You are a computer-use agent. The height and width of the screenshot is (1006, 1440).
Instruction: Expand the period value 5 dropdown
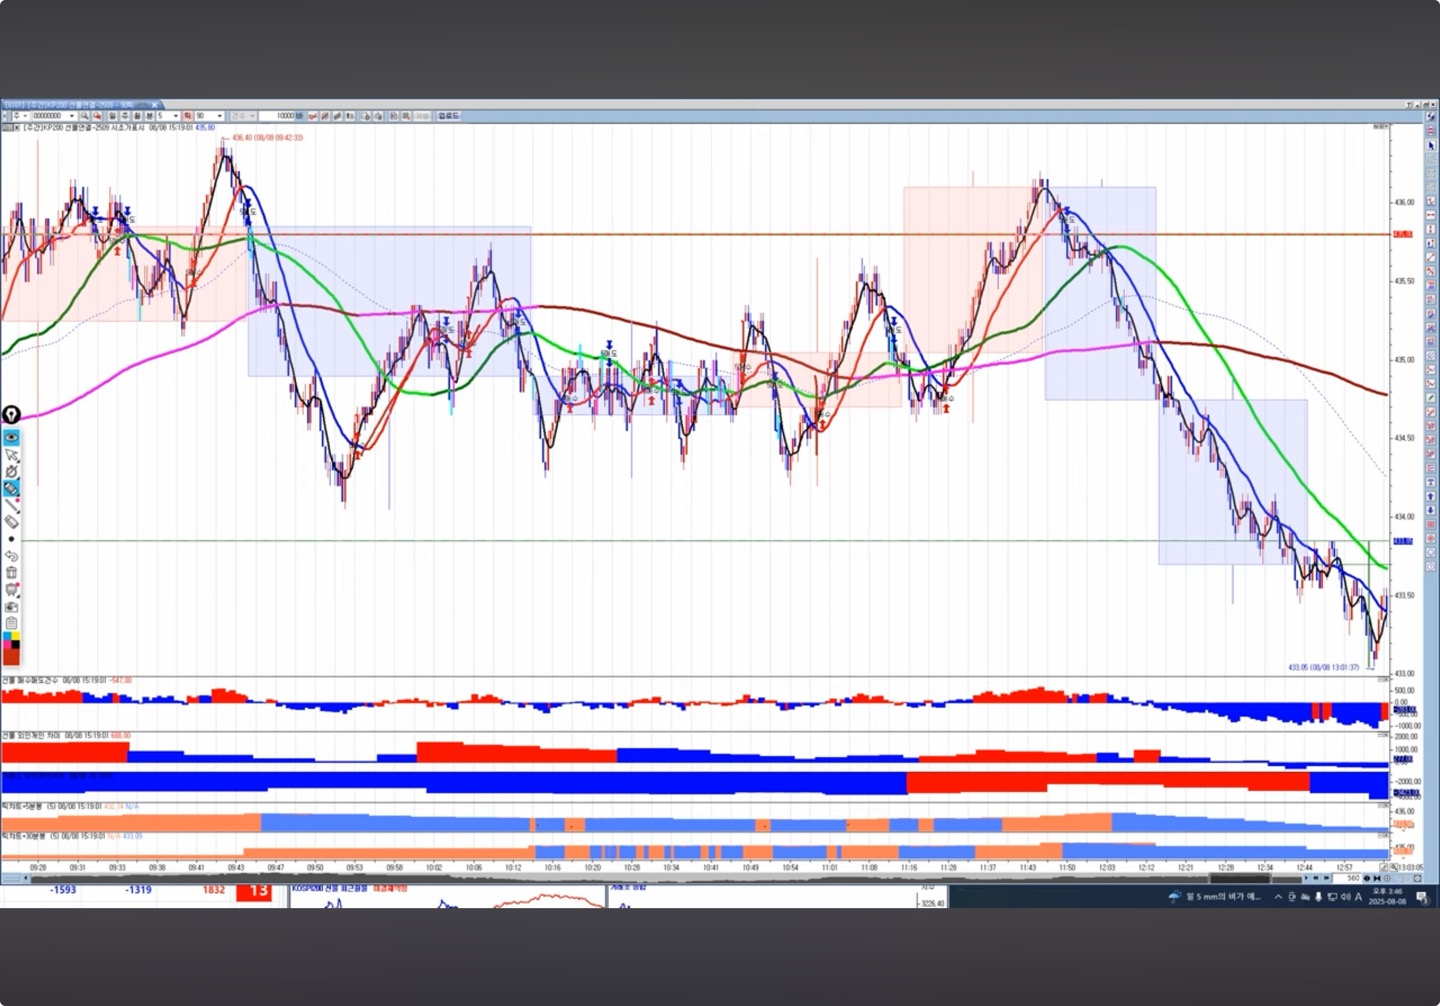click(x=176, y=116)
